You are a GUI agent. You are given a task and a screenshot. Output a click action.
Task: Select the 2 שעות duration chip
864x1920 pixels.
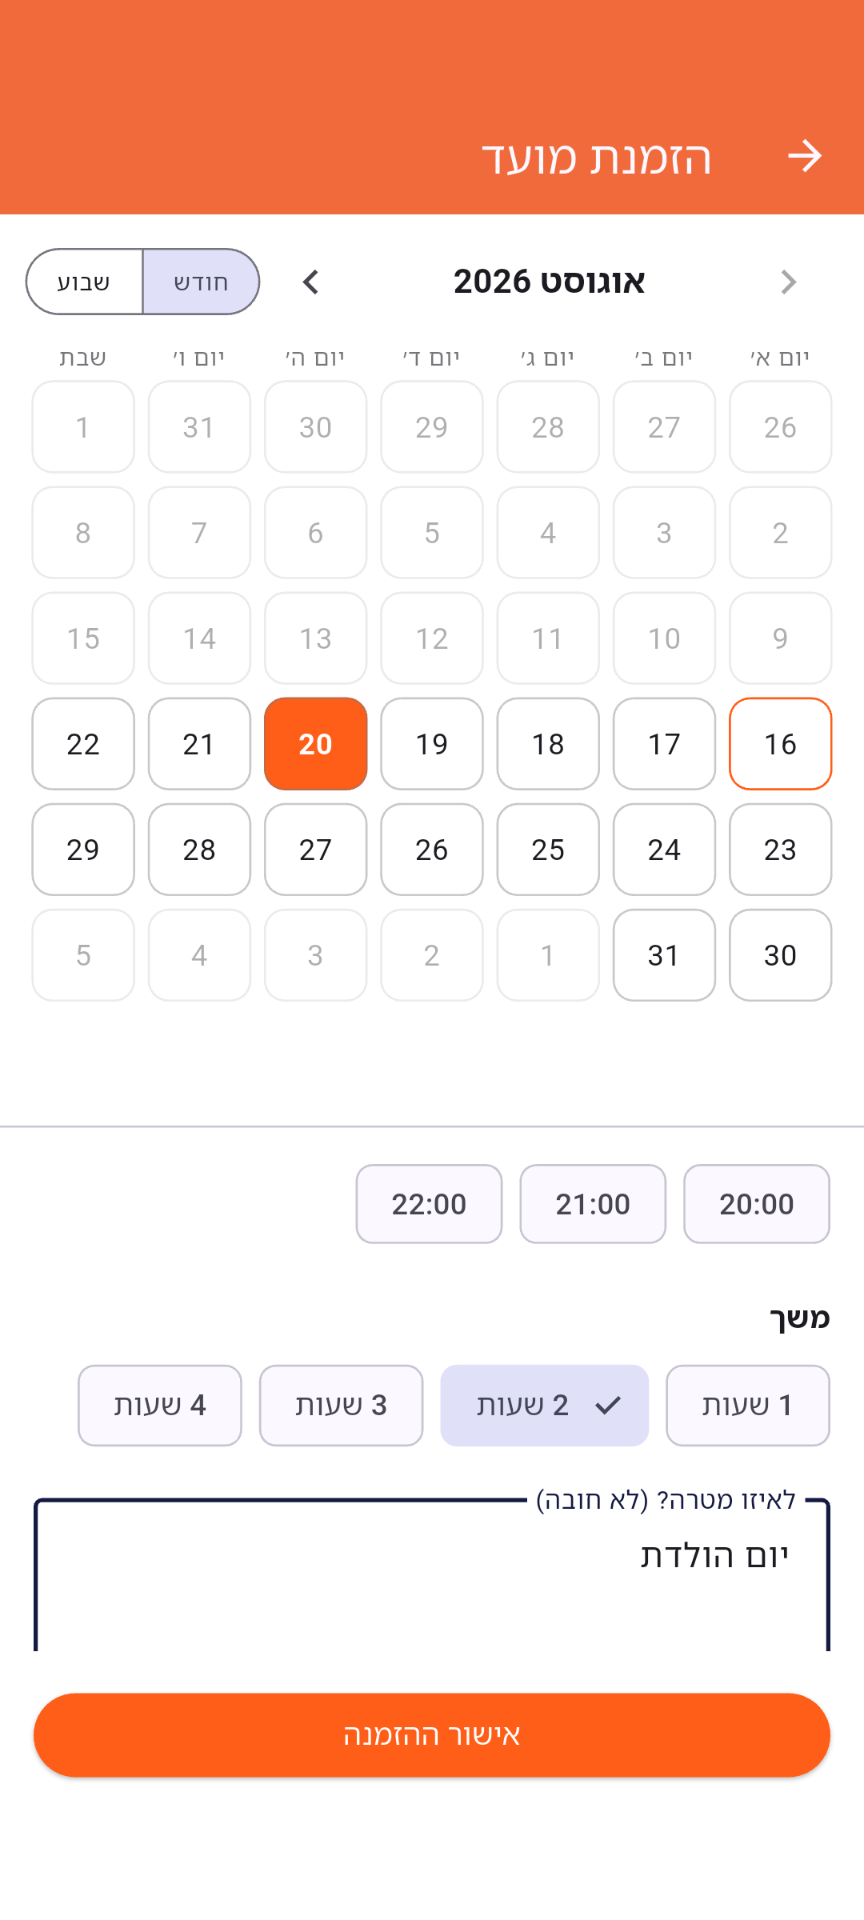pos(545,1405)
